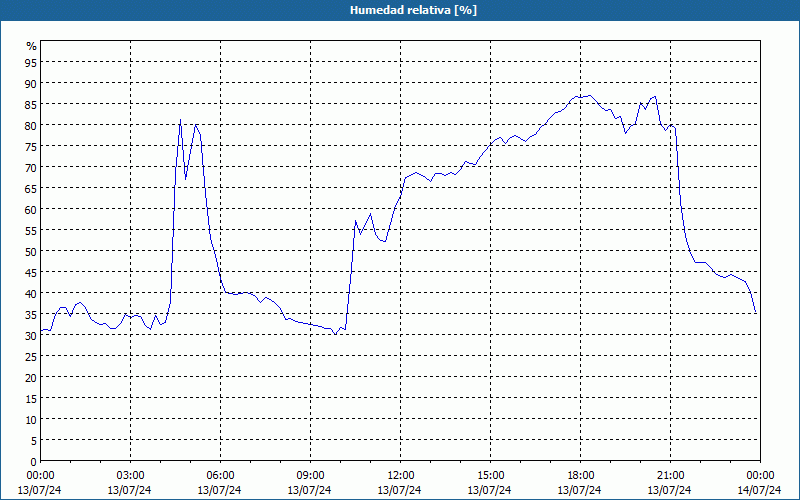
Task: Pick the 15 y-axis tick label
Action: 31,398
